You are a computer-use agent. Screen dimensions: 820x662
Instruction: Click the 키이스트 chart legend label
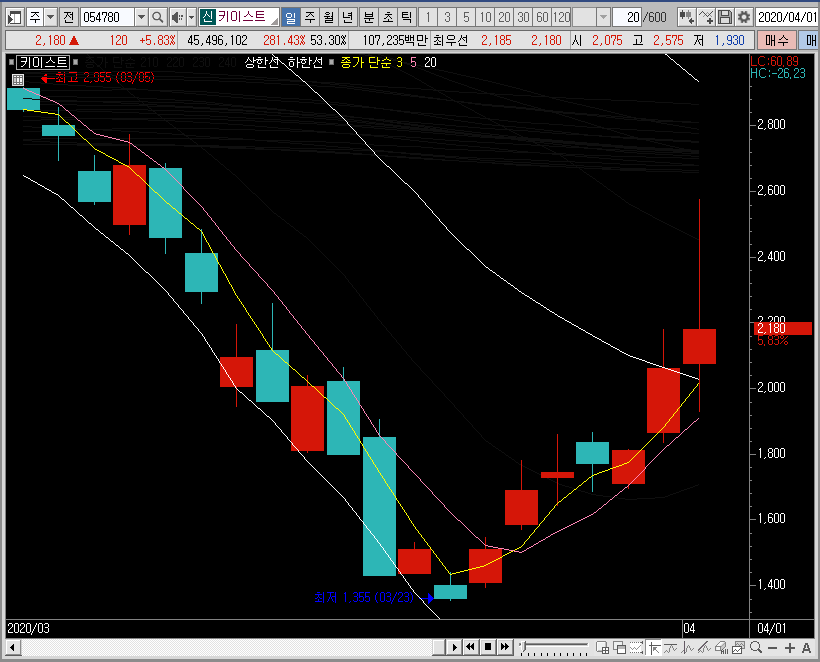(43, 63)
